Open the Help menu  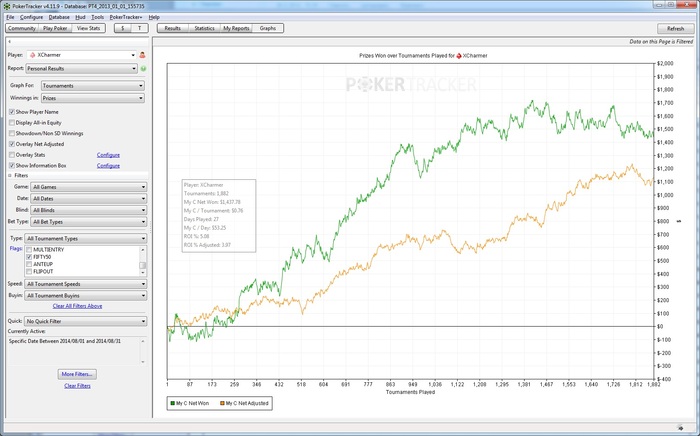coord(154,17)
